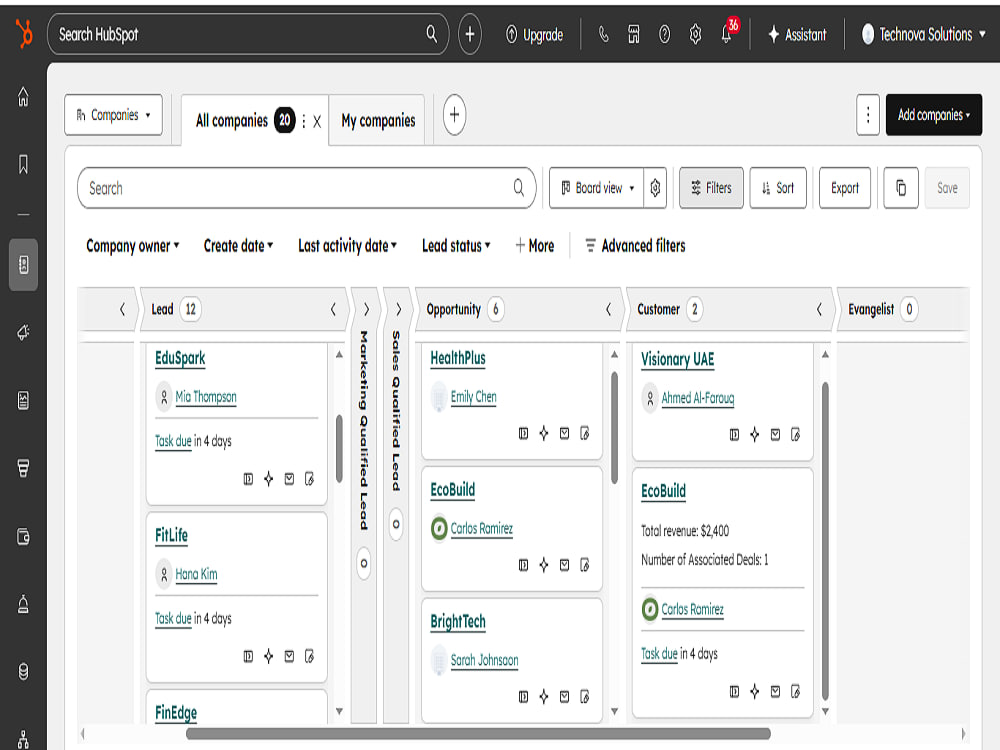Click Upgrade in the top bar
This screenshot has width=1000, height=750.
pos(534,34)
